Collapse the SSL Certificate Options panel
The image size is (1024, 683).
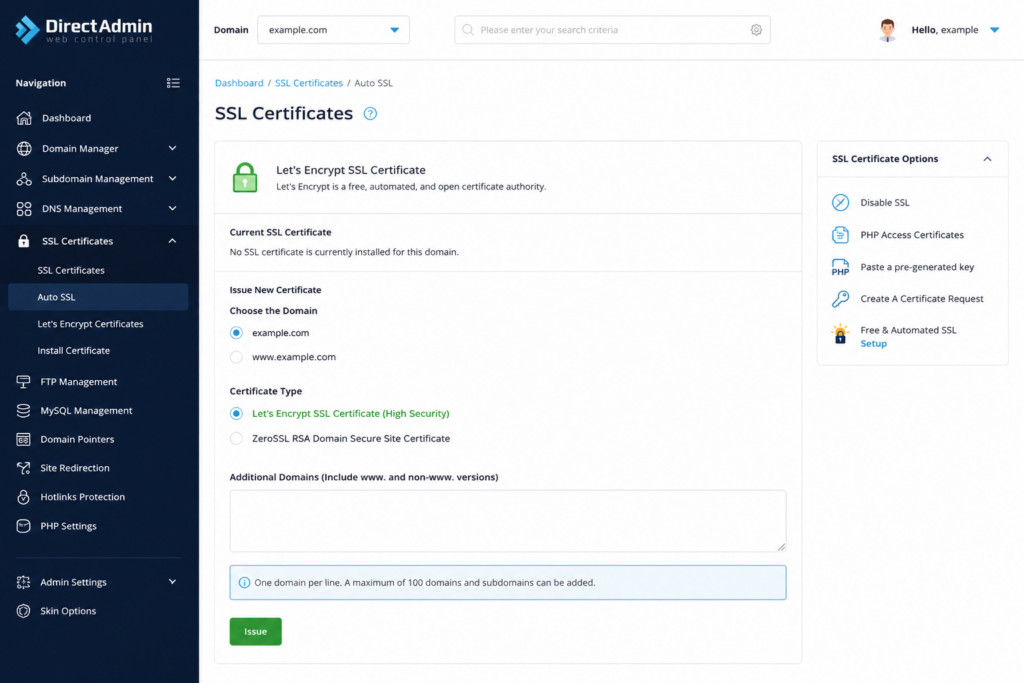click(x=987, y=159)
